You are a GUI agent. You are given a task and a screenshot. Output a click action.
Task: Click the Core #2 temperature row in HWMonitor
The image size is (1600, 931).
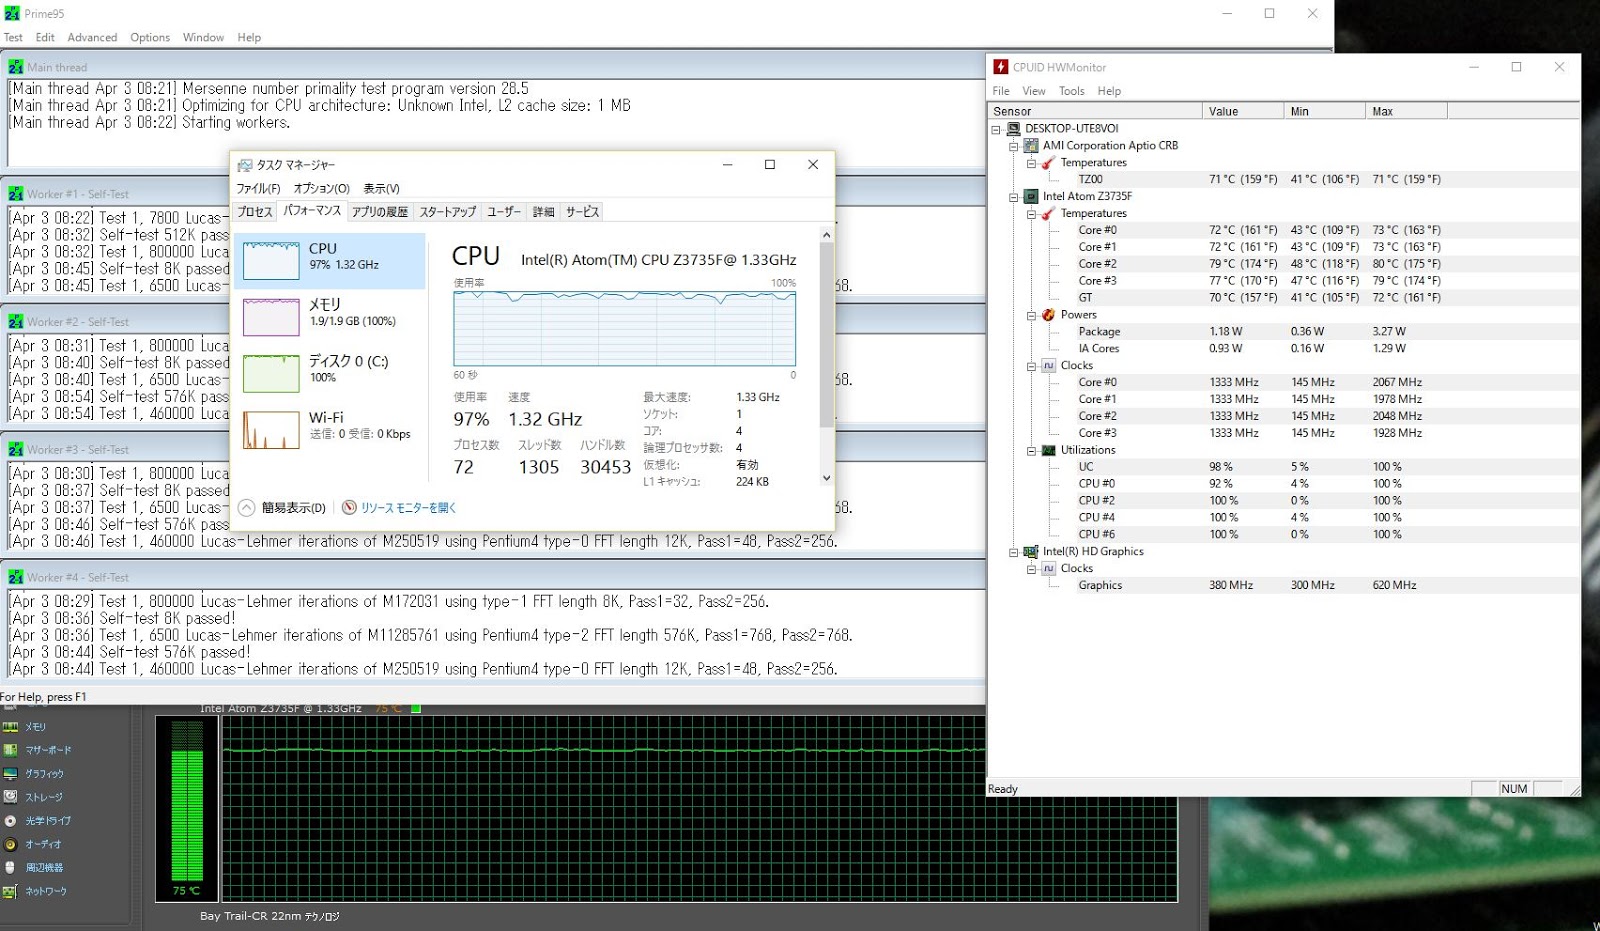pos(1284,264)
